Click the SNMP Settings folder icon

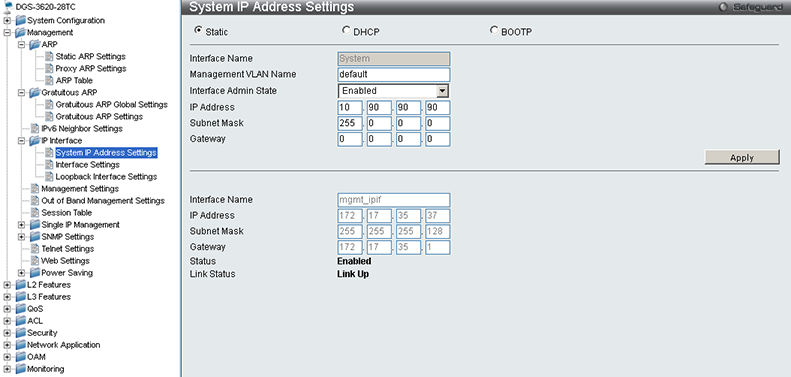pos(34,237)
